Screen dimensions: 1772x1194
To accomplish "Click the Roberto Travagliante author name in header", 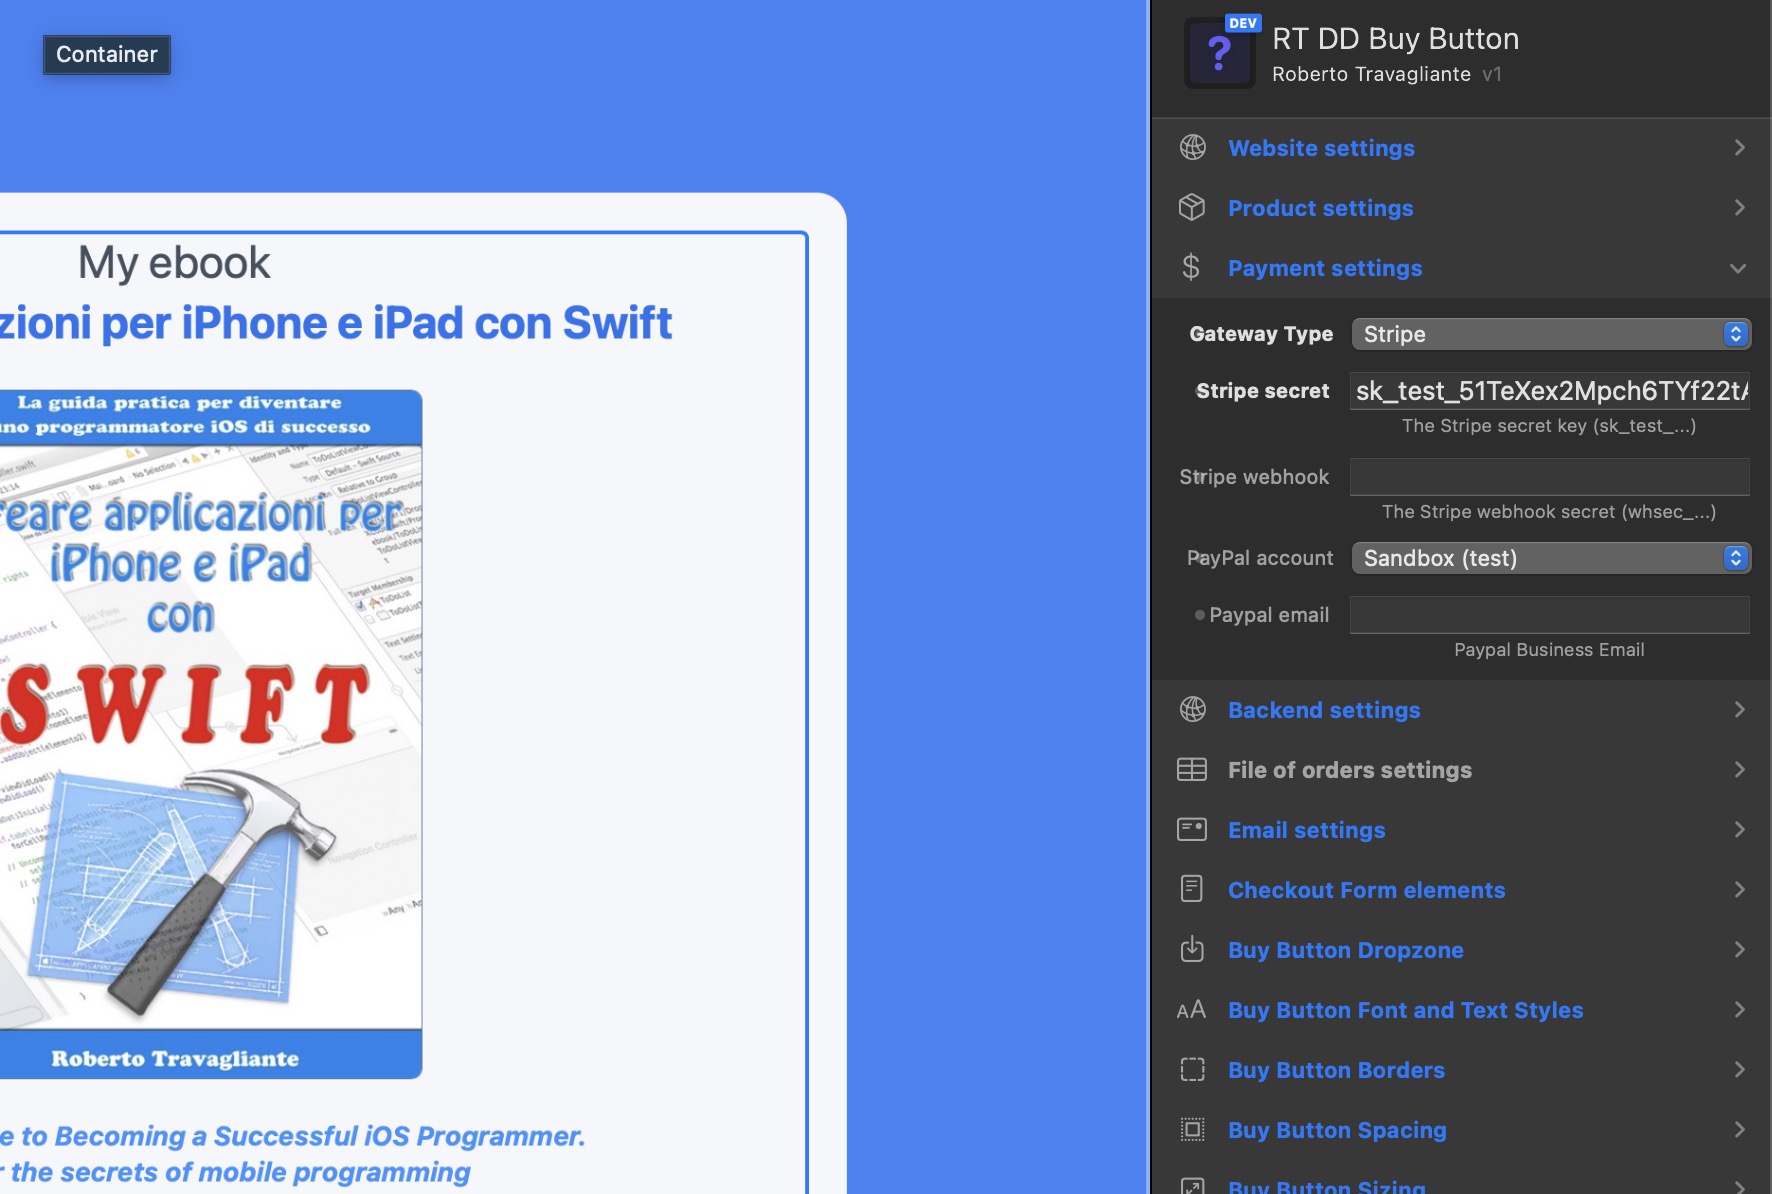I will [1371, 74].
